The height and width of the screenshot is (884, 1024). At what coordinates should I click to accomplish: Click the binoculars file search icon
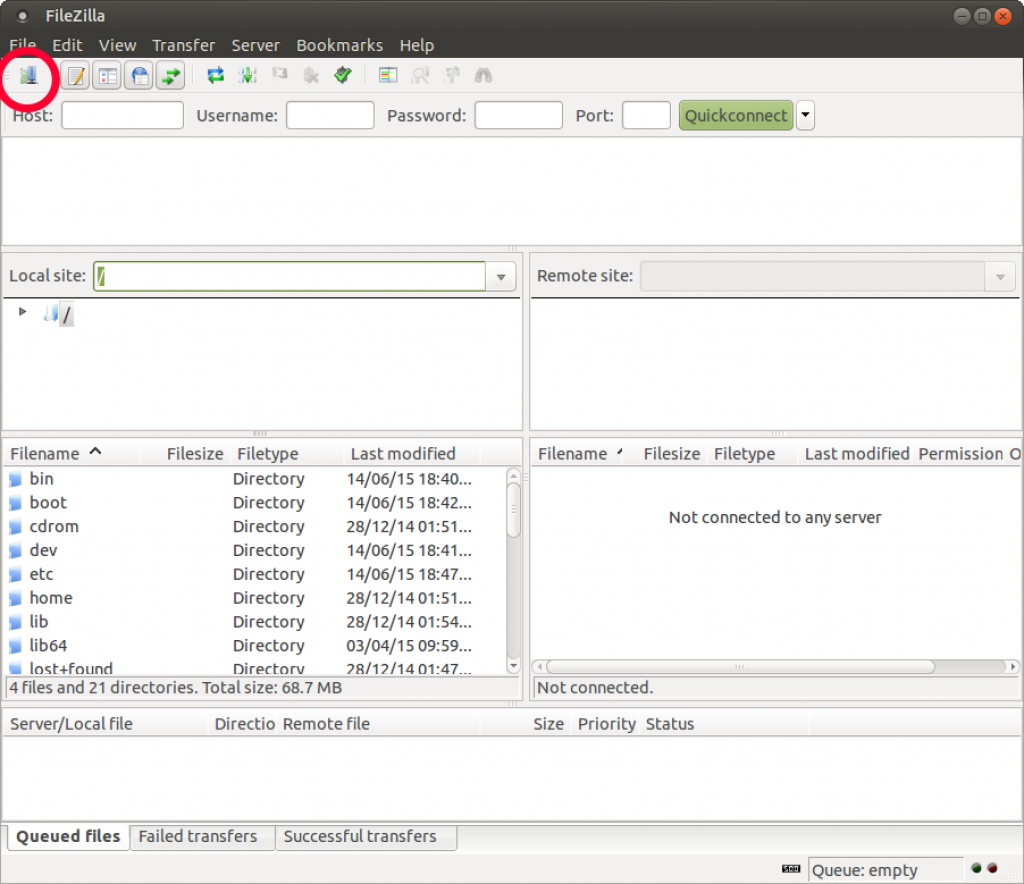483,75
